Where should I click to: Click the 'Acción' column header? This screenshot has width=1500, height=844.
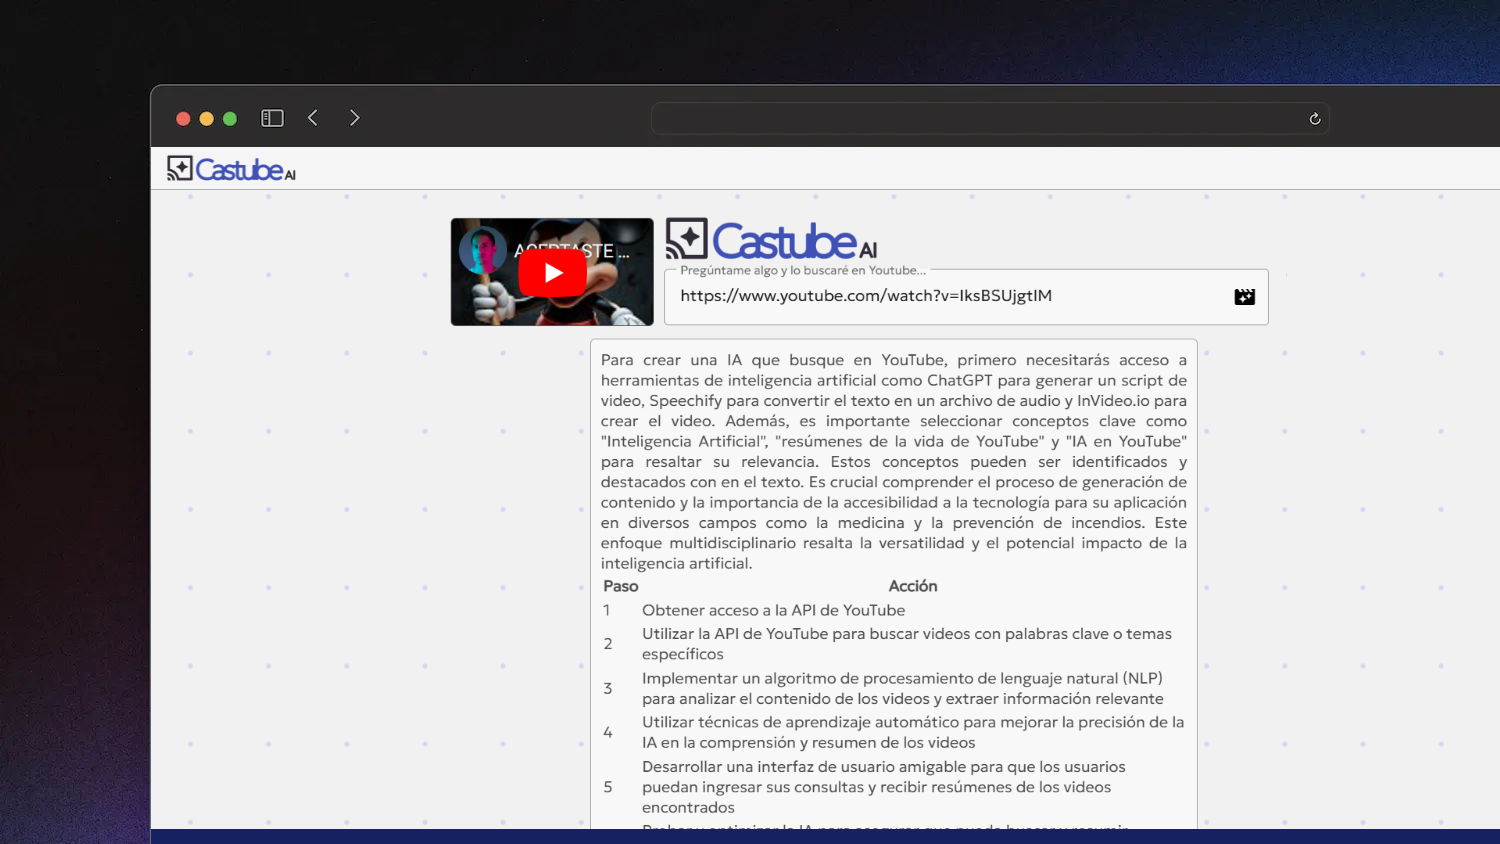(x=913, y=586)
